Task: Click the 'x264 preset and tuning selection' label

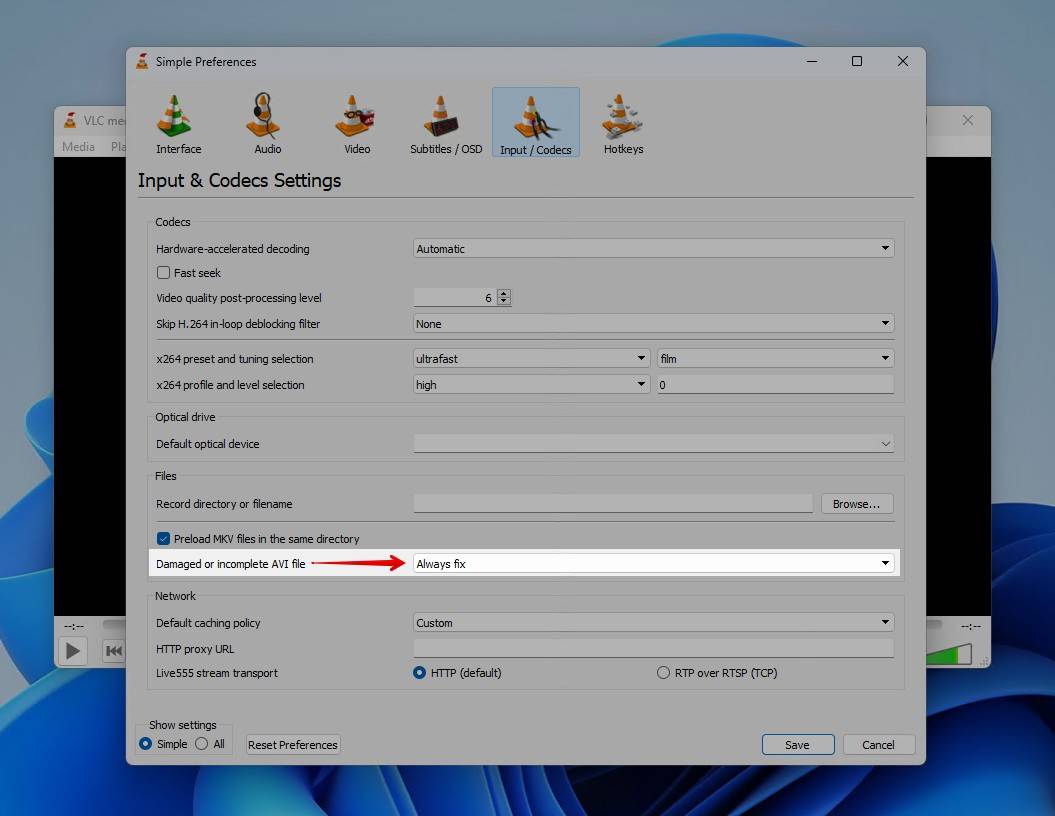Action: (x=235, y=359)
